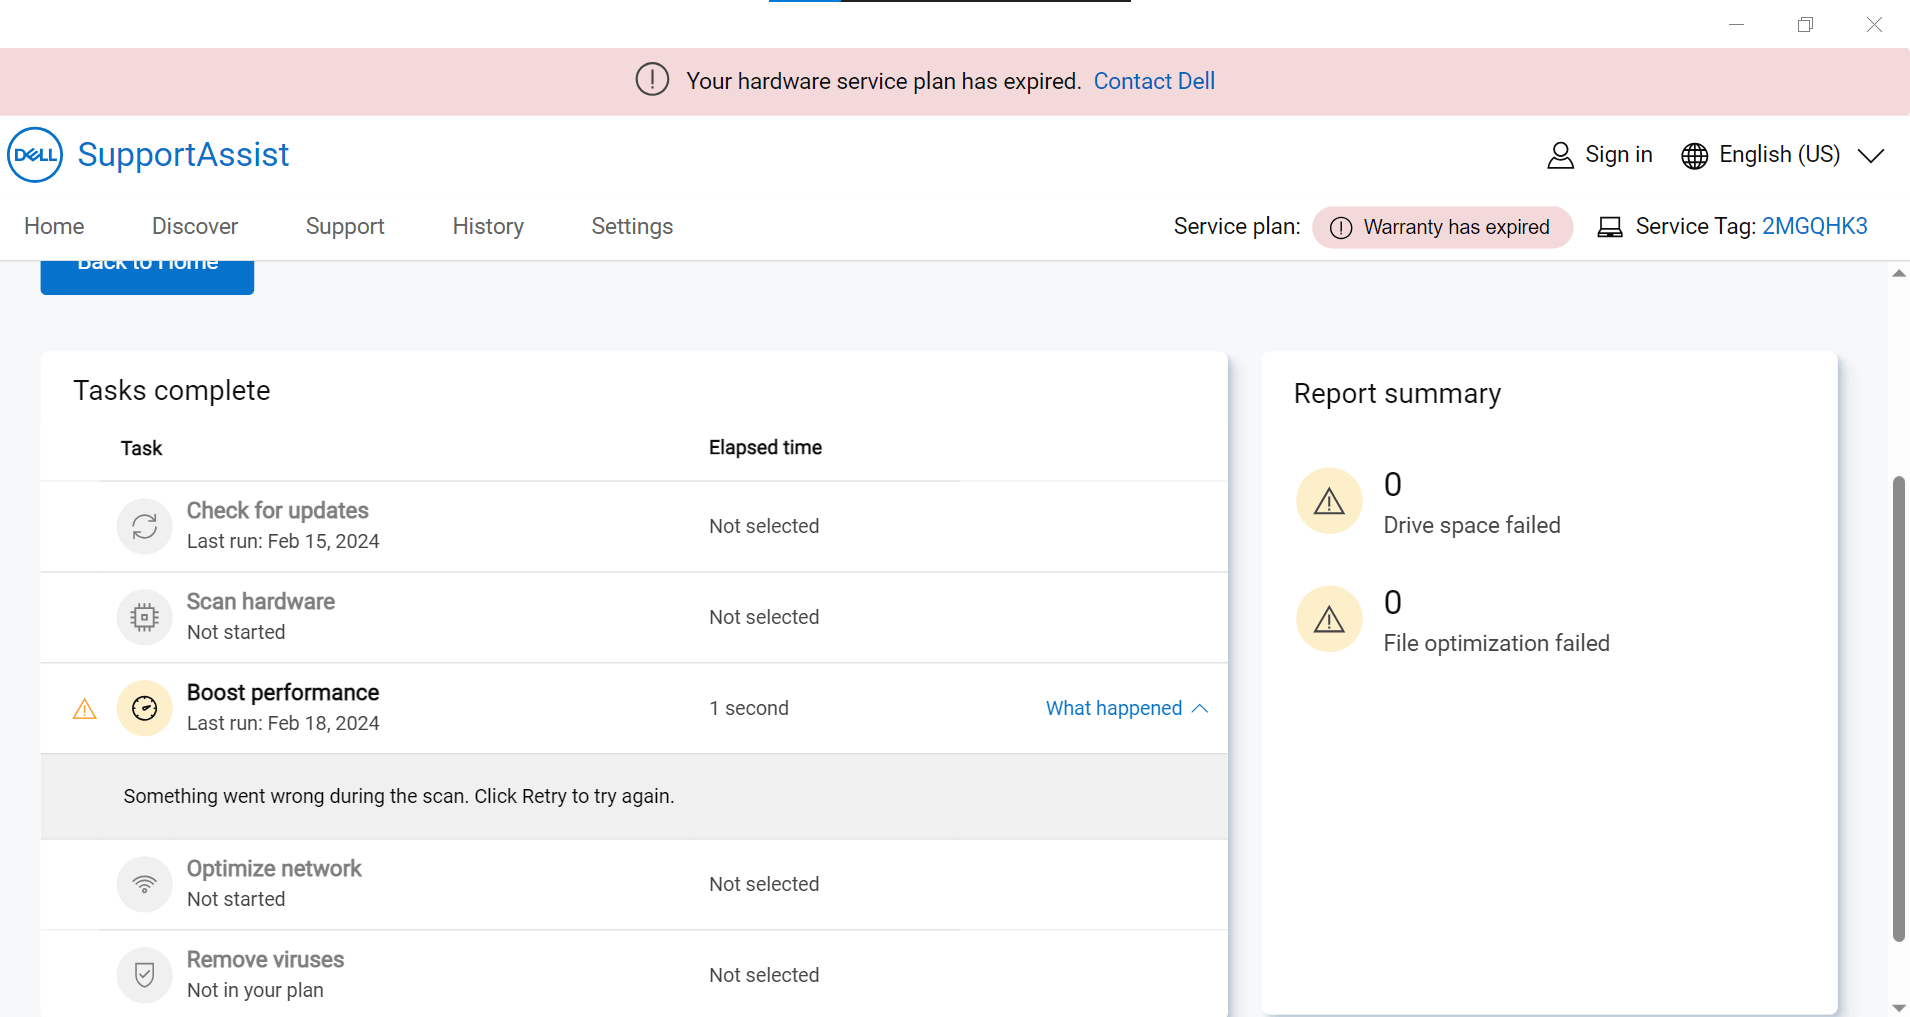
Task: Click the Drive space failed warning icon
Action: coord(1329,501)
